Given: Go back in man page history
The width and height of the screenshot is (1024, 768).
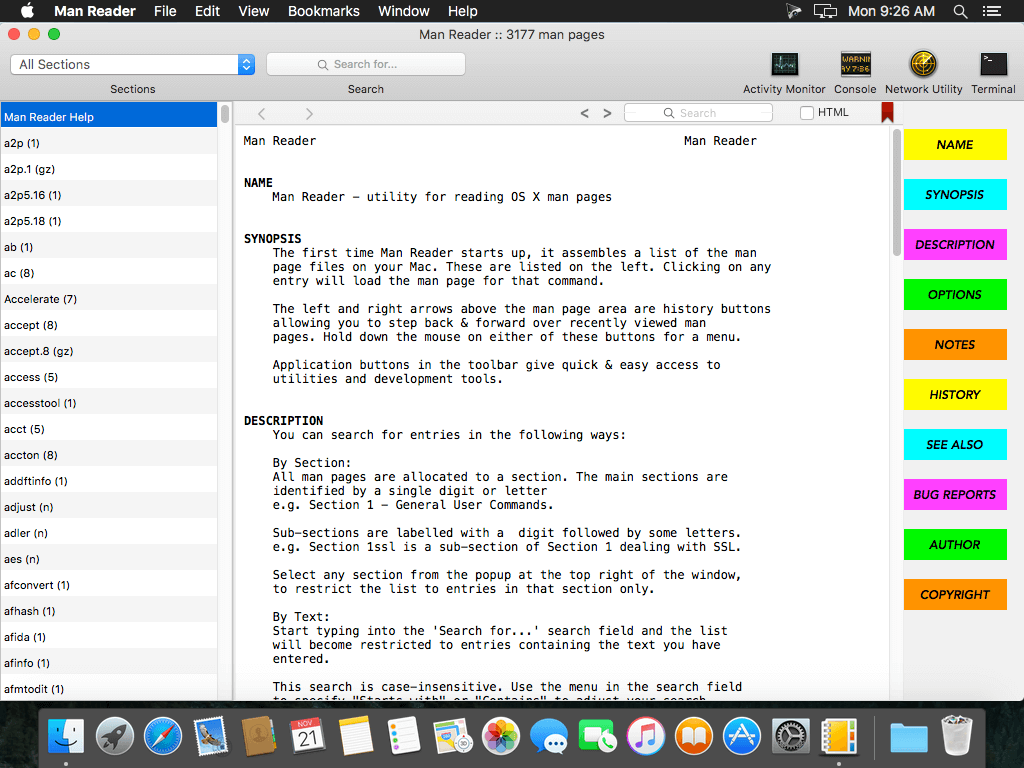Looking at the screenshot, I should 261,114.
